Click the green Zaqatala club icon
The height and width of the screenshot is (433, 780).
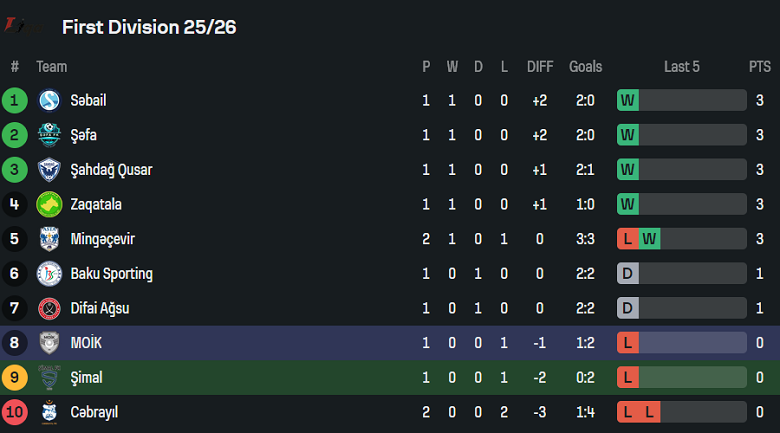coord(49,204)
